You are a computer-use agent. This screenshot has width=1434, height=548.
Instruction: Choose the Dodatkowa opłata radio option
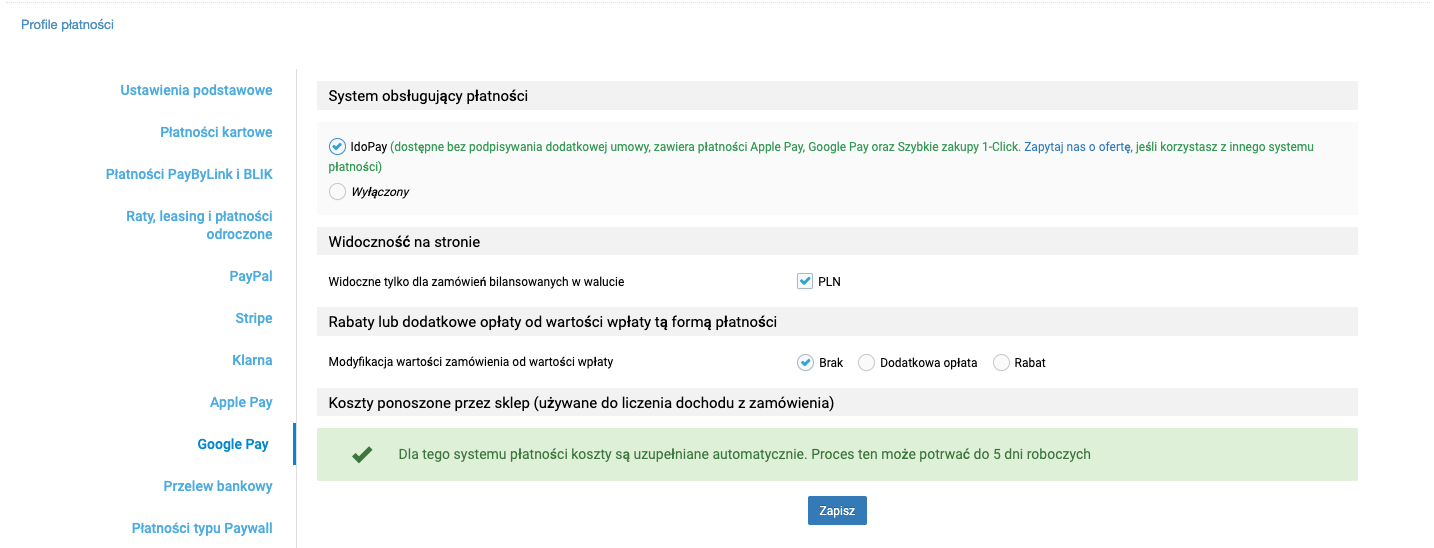(866, 363)
